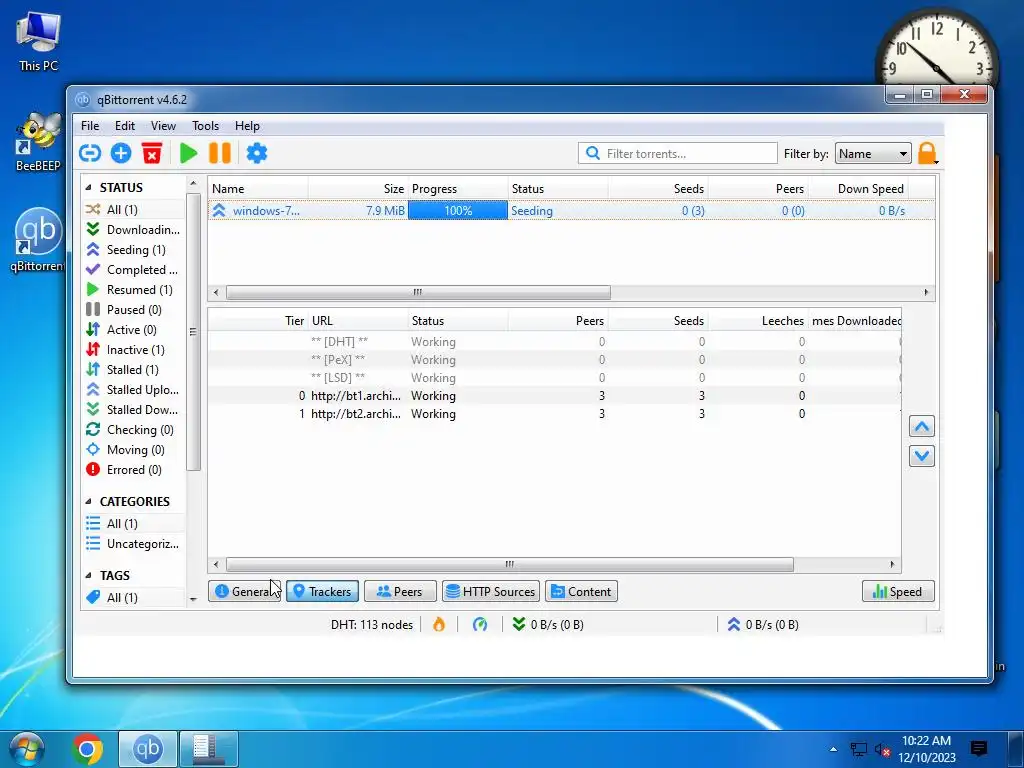Select the windows-7 torrent row
Screen dimensions: 1024x768
click(571, 210)
